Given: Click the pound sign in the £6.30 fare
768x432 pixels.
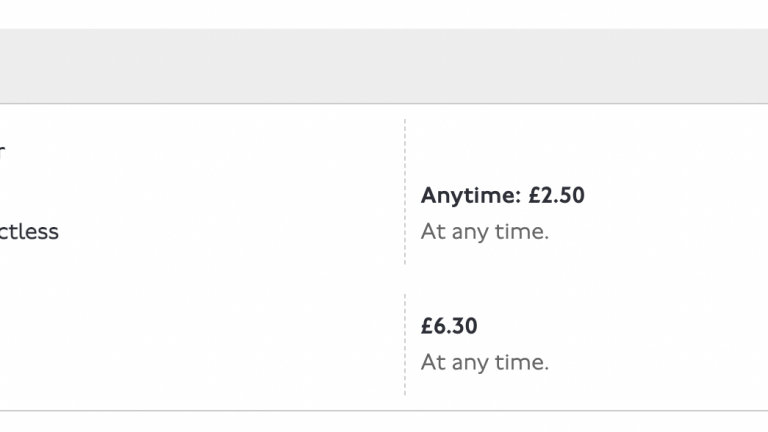Looking at the screenshot, I should [427, 326].
